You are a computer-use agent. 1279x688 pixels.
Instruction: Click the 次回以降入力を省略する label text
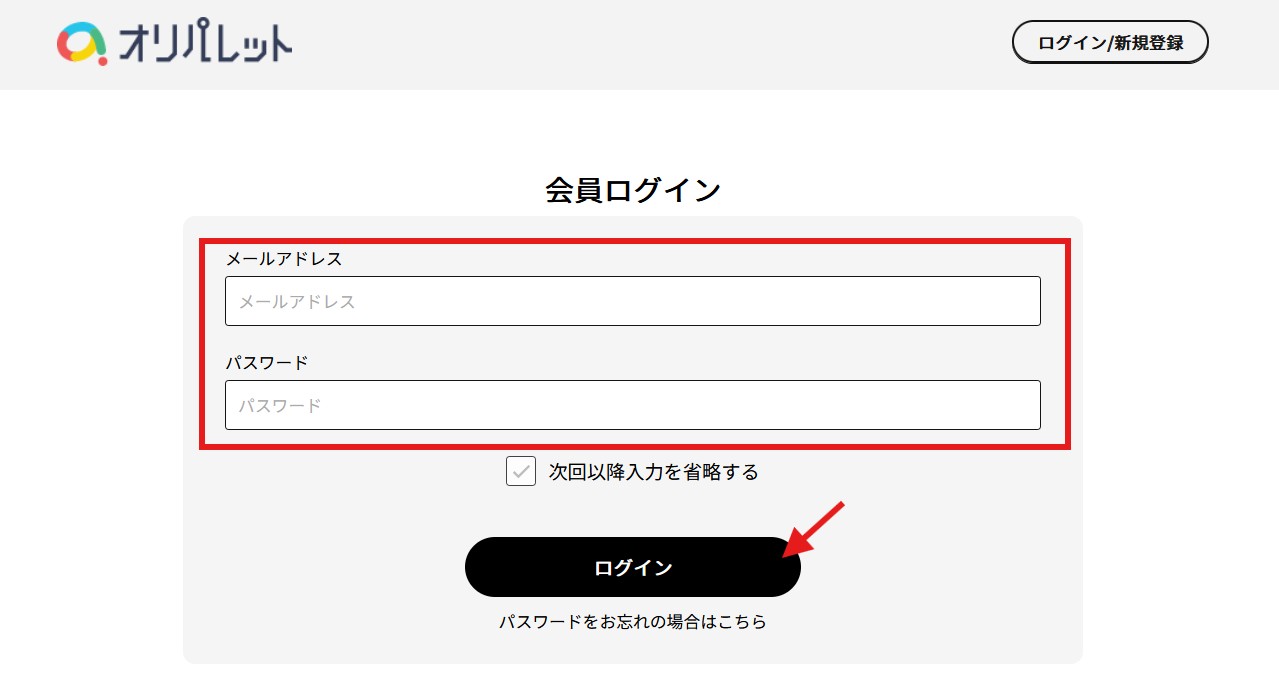tap(653, 472)
